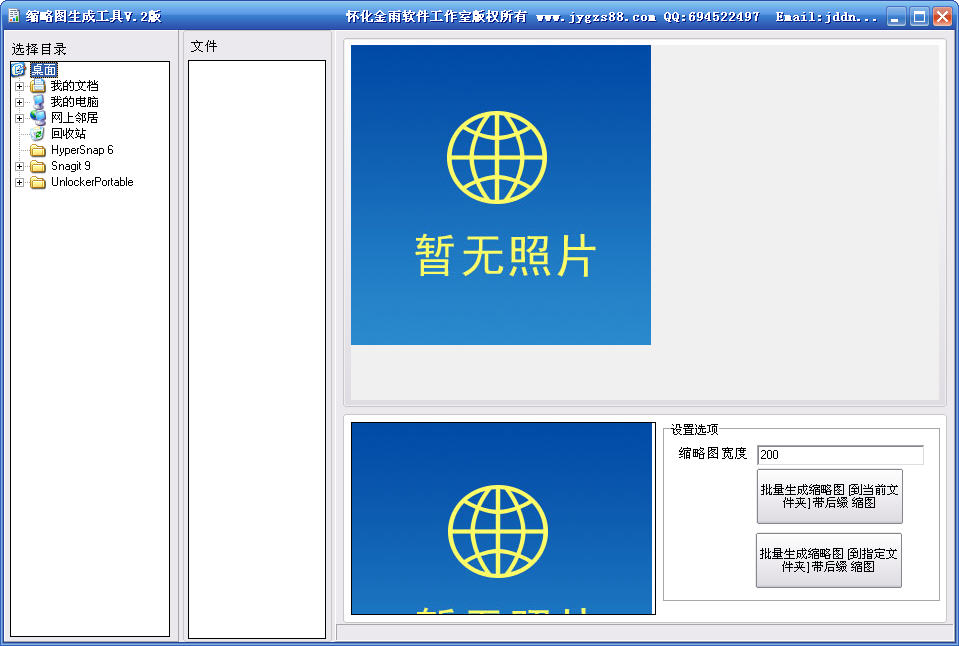Click the app icon in title bar
This screenshot has height=646, width=959.
[x=13, y=16]
